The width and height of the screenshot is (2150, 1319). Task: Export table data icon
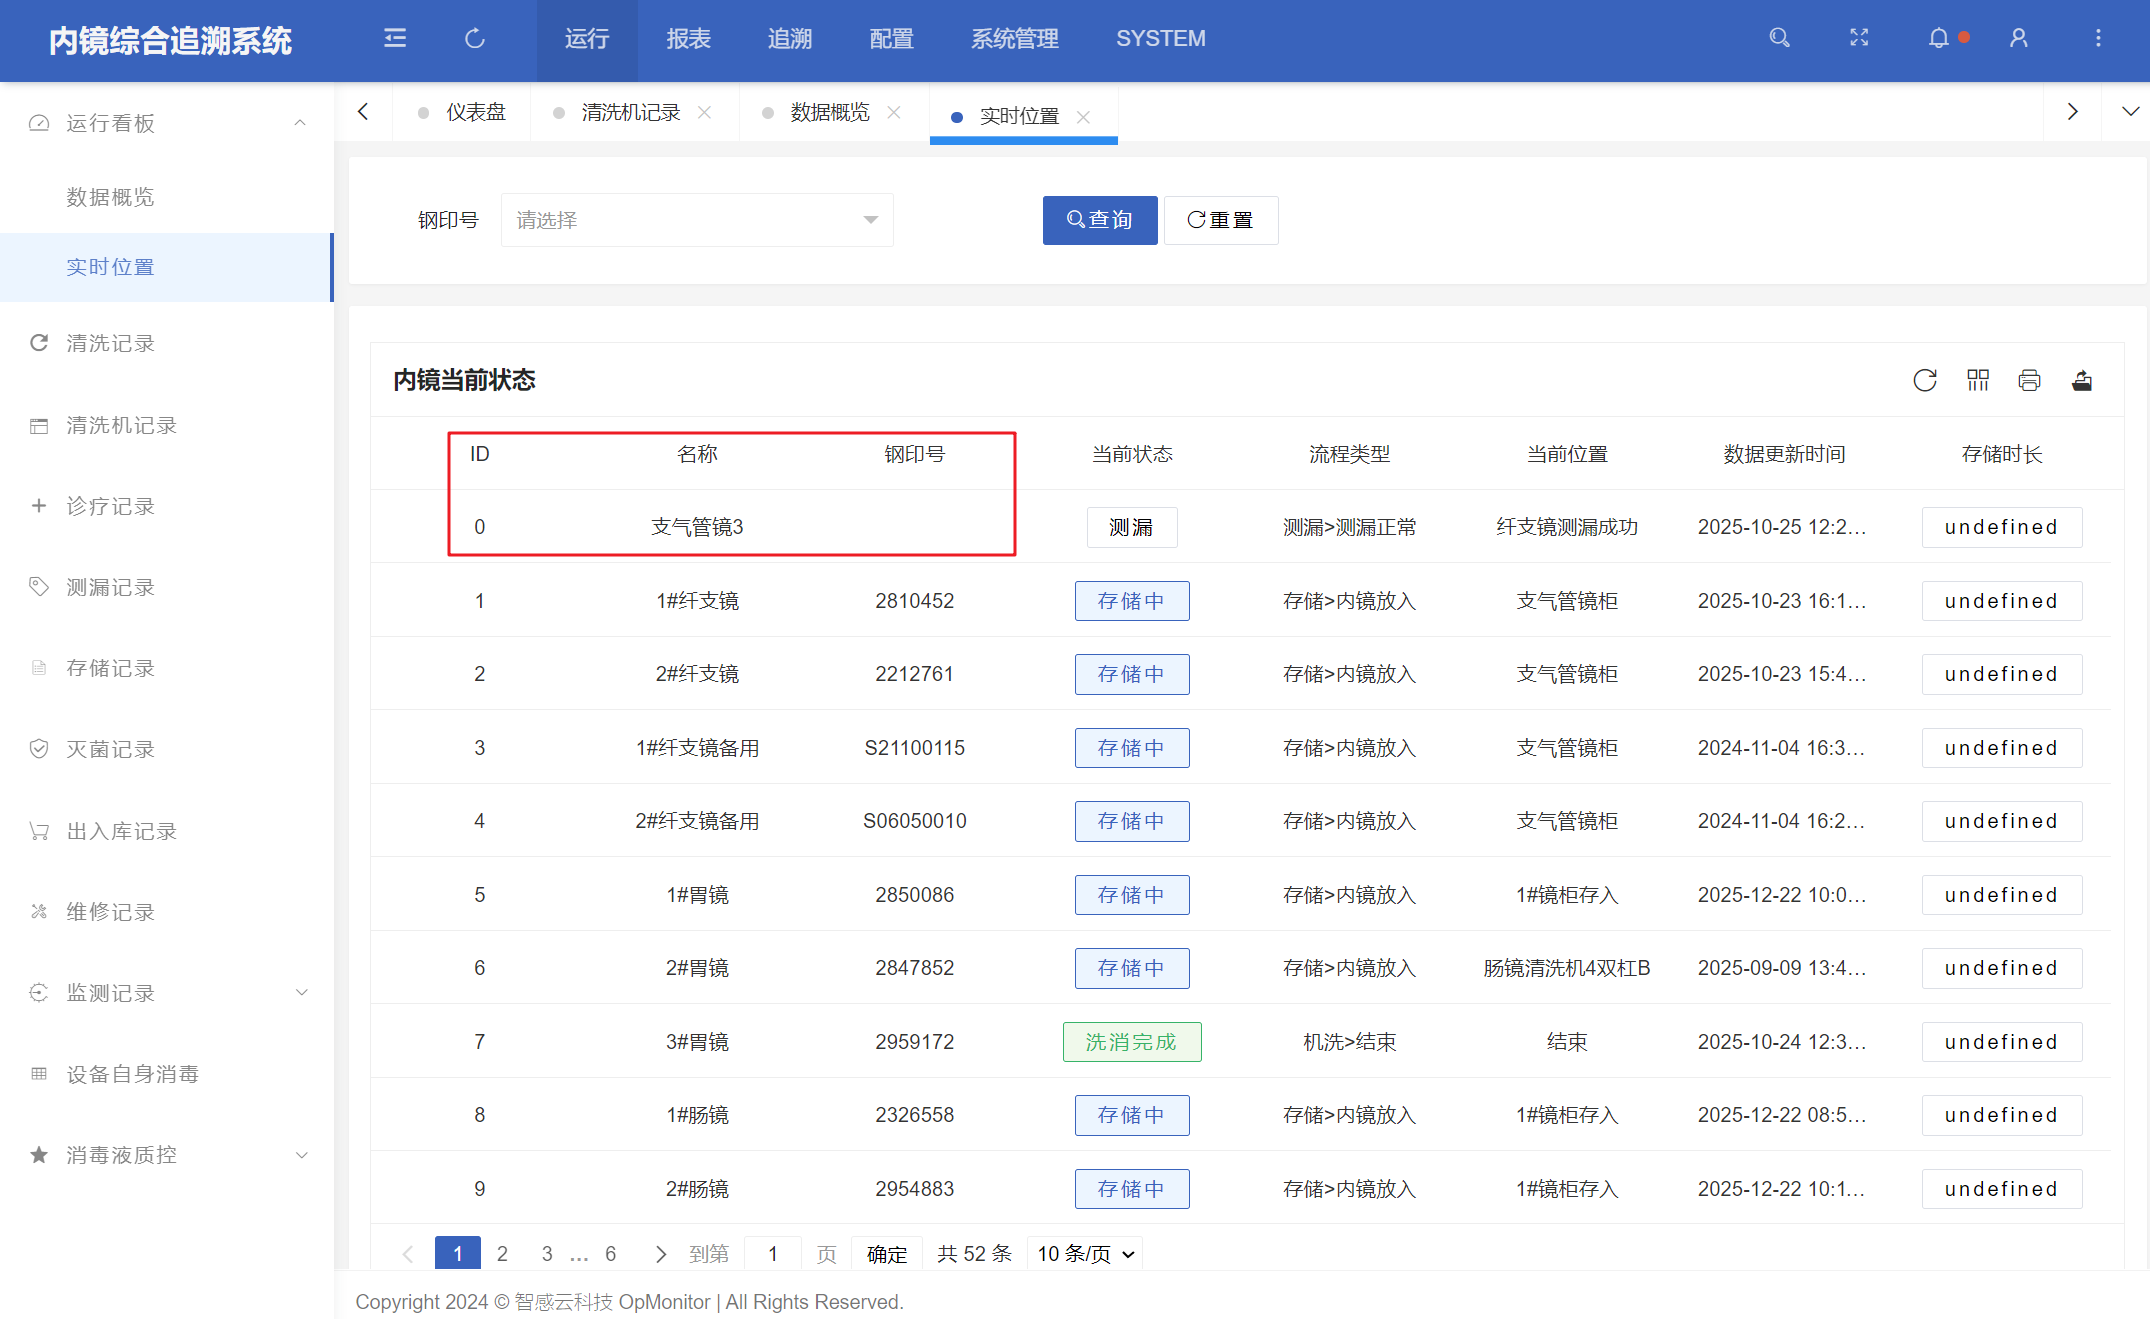2082,380
